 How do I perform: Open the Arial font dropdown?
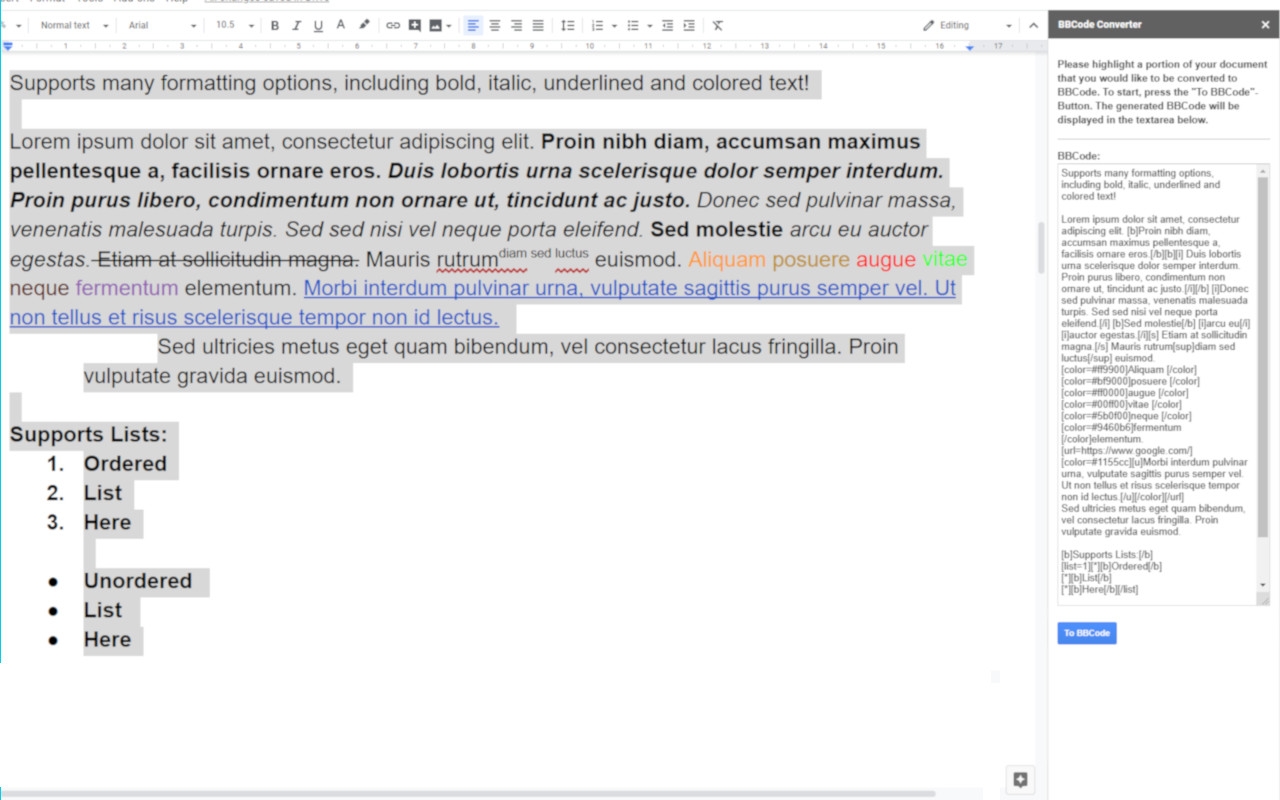click(162, 25)
